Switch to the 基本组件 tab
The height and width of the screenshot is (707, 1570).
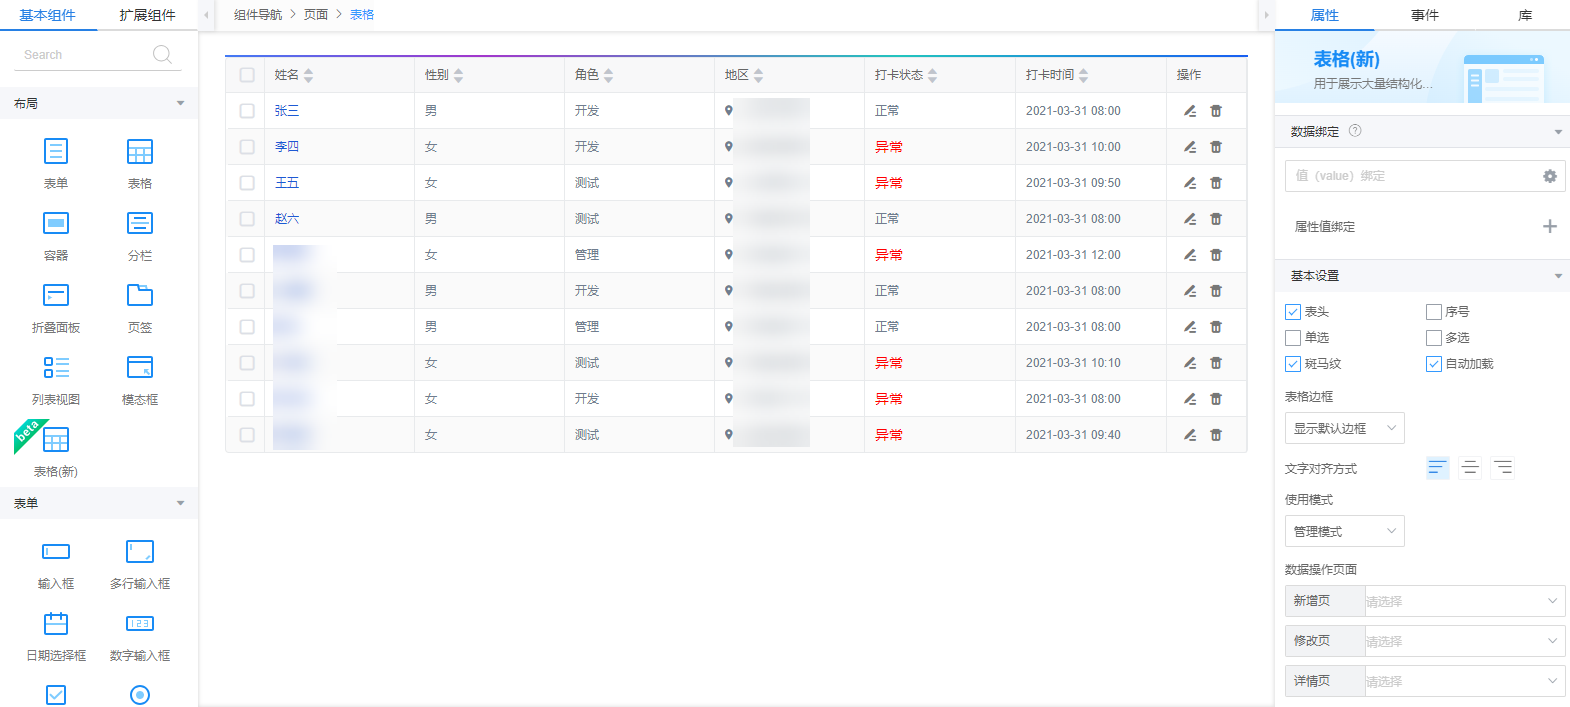[x=48, y=15]
